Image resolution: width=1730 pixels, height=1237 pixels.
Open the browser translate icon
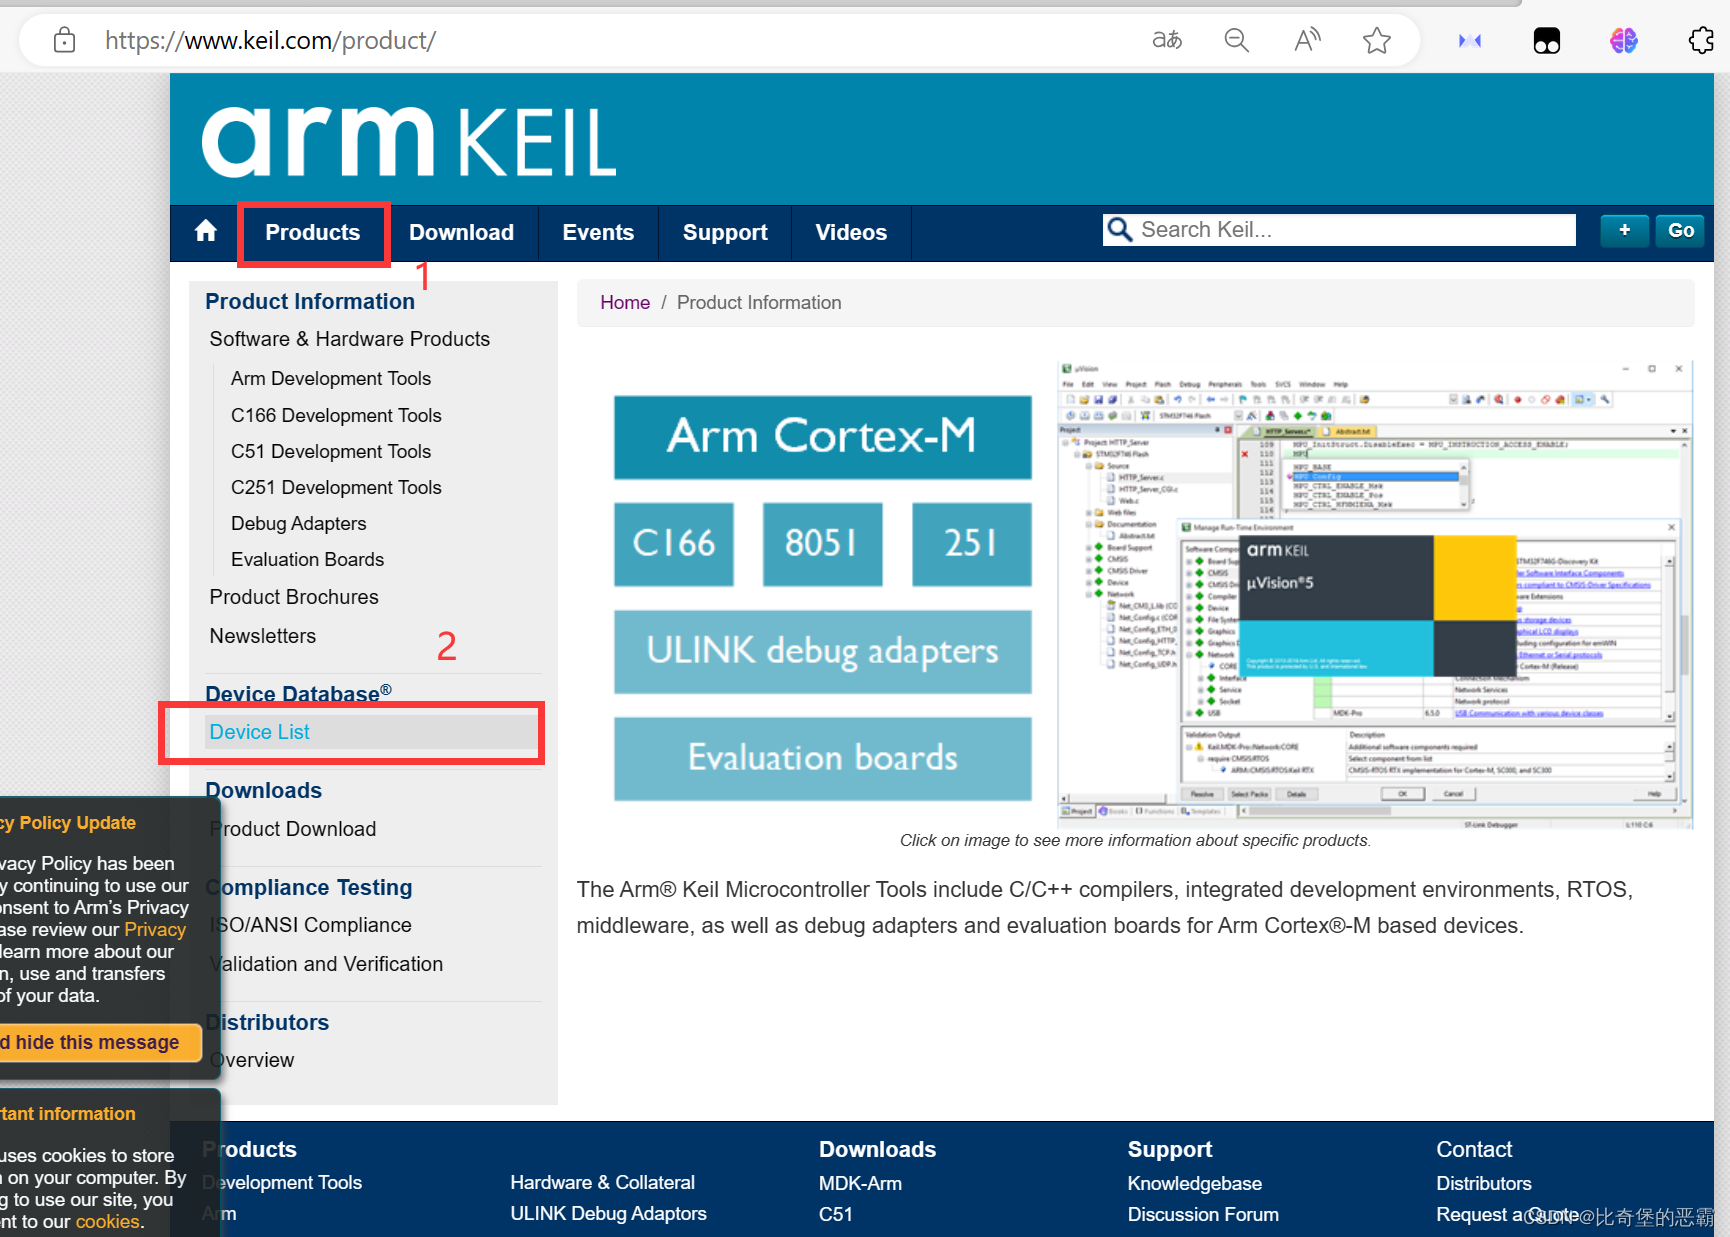(x=1167, y=40)
